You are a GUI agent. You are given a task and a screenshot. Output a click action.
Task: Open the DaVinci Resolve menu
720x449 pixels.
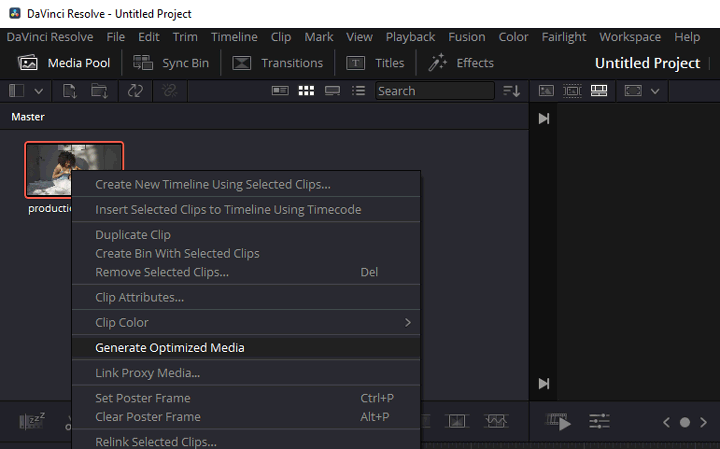[50, 37]
